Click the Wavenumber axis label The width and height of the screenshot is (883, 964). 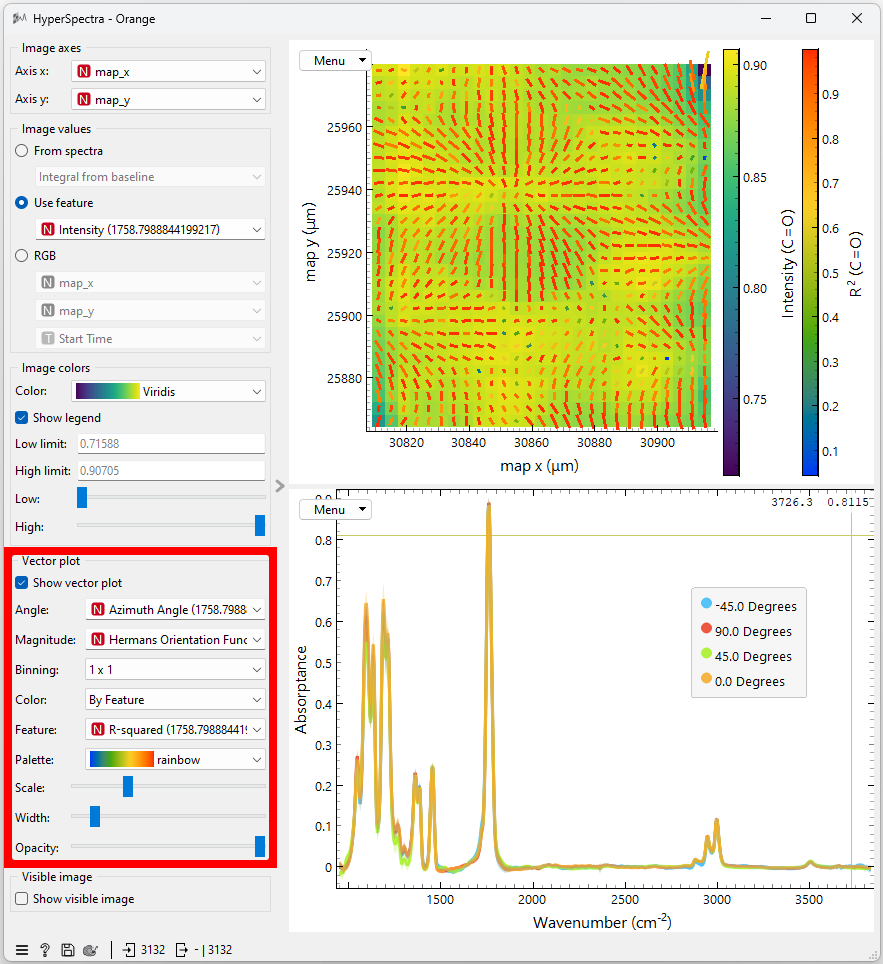click(x=602, y=922)
